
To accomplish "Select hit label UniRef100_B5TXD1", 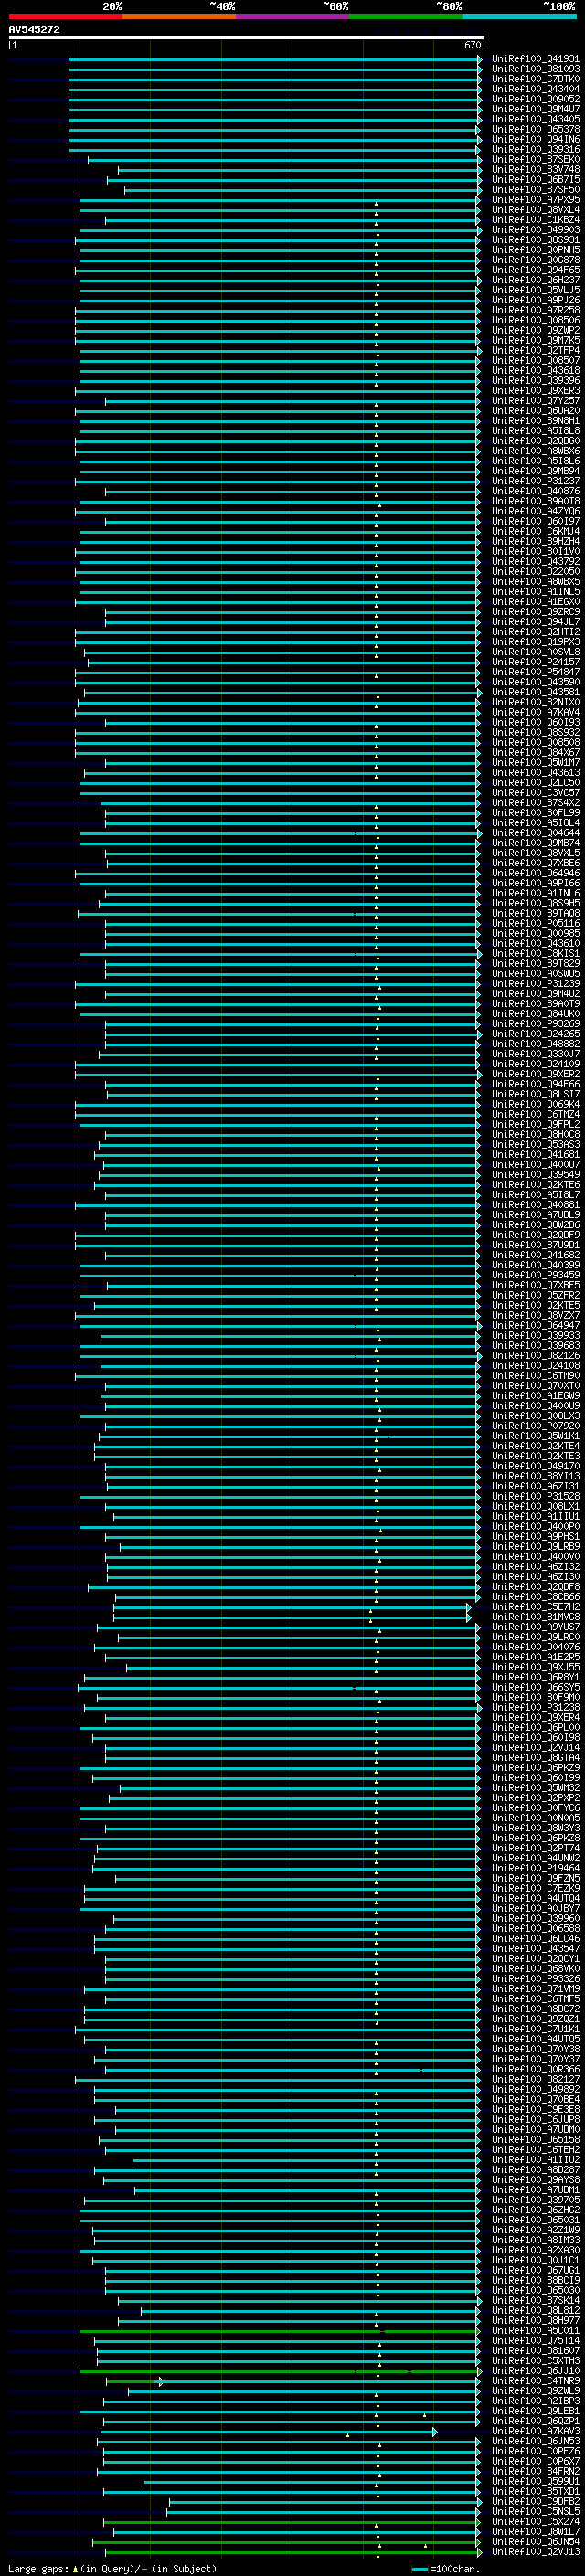I will tap(535, 2491).
